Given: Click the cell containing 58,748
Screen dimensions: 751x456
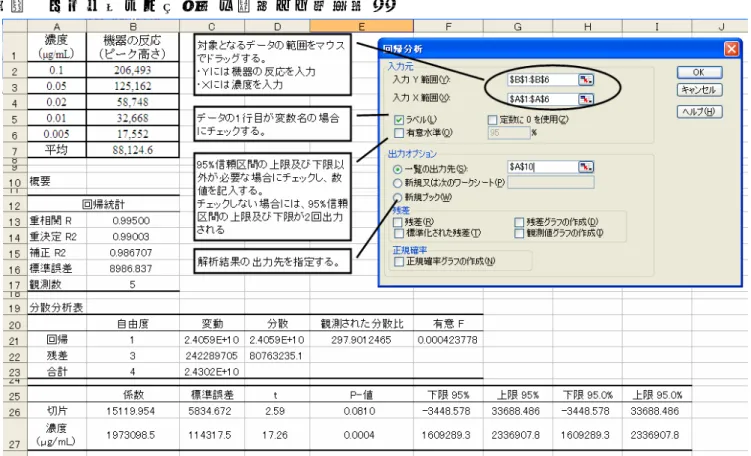Looking at the screenshot, I should point(133,102).
